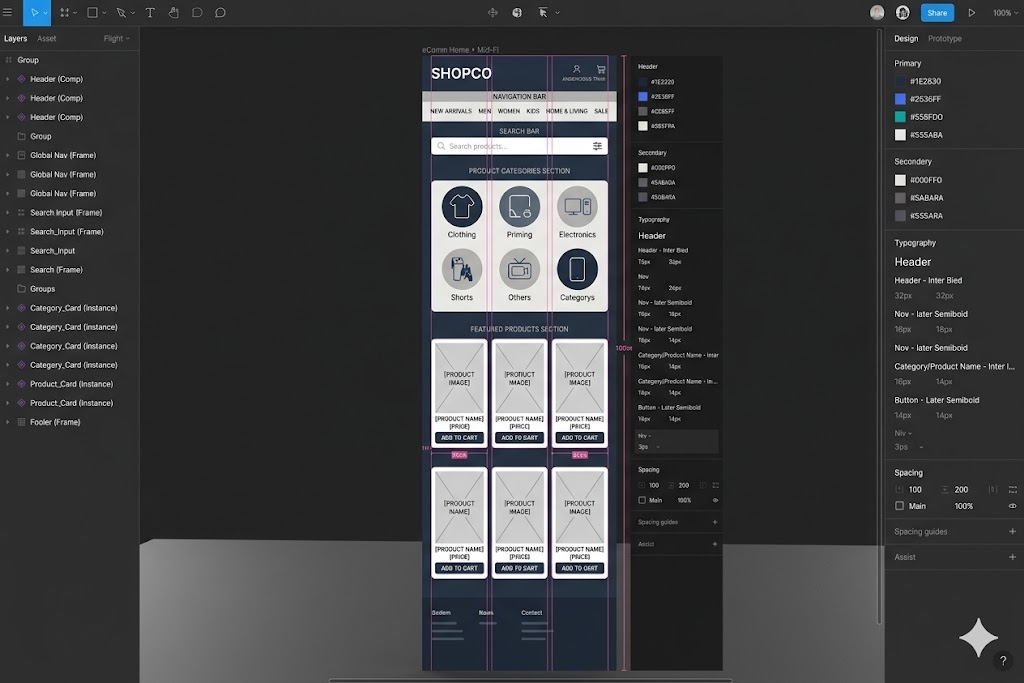Viewport: 1024px width, 683px height.
Task: Click the Others category TV icon
Action: tap(520, 269)
